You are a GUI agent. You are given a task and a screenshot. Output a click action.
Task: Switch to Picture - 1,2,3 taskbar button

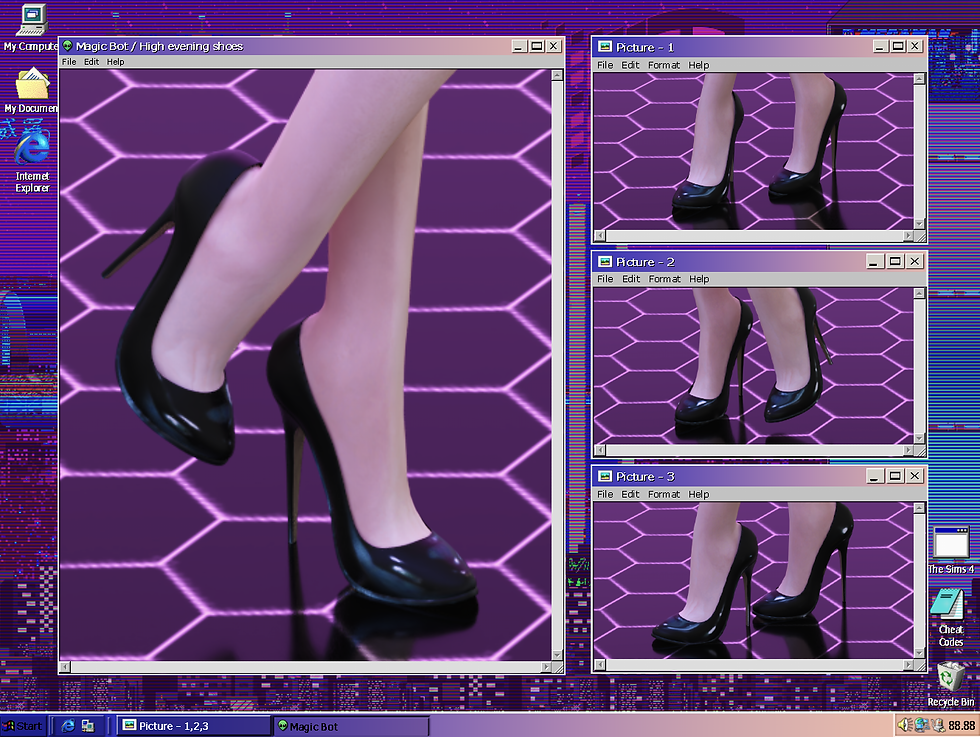coord(194,726)
